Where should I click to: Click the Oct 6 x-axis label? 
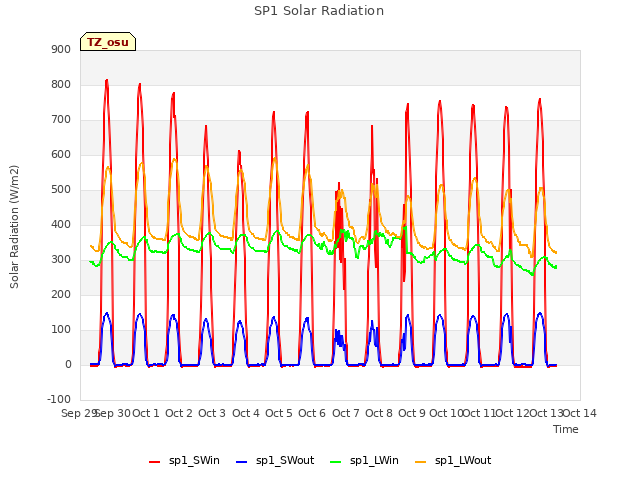tap(312, 413)
